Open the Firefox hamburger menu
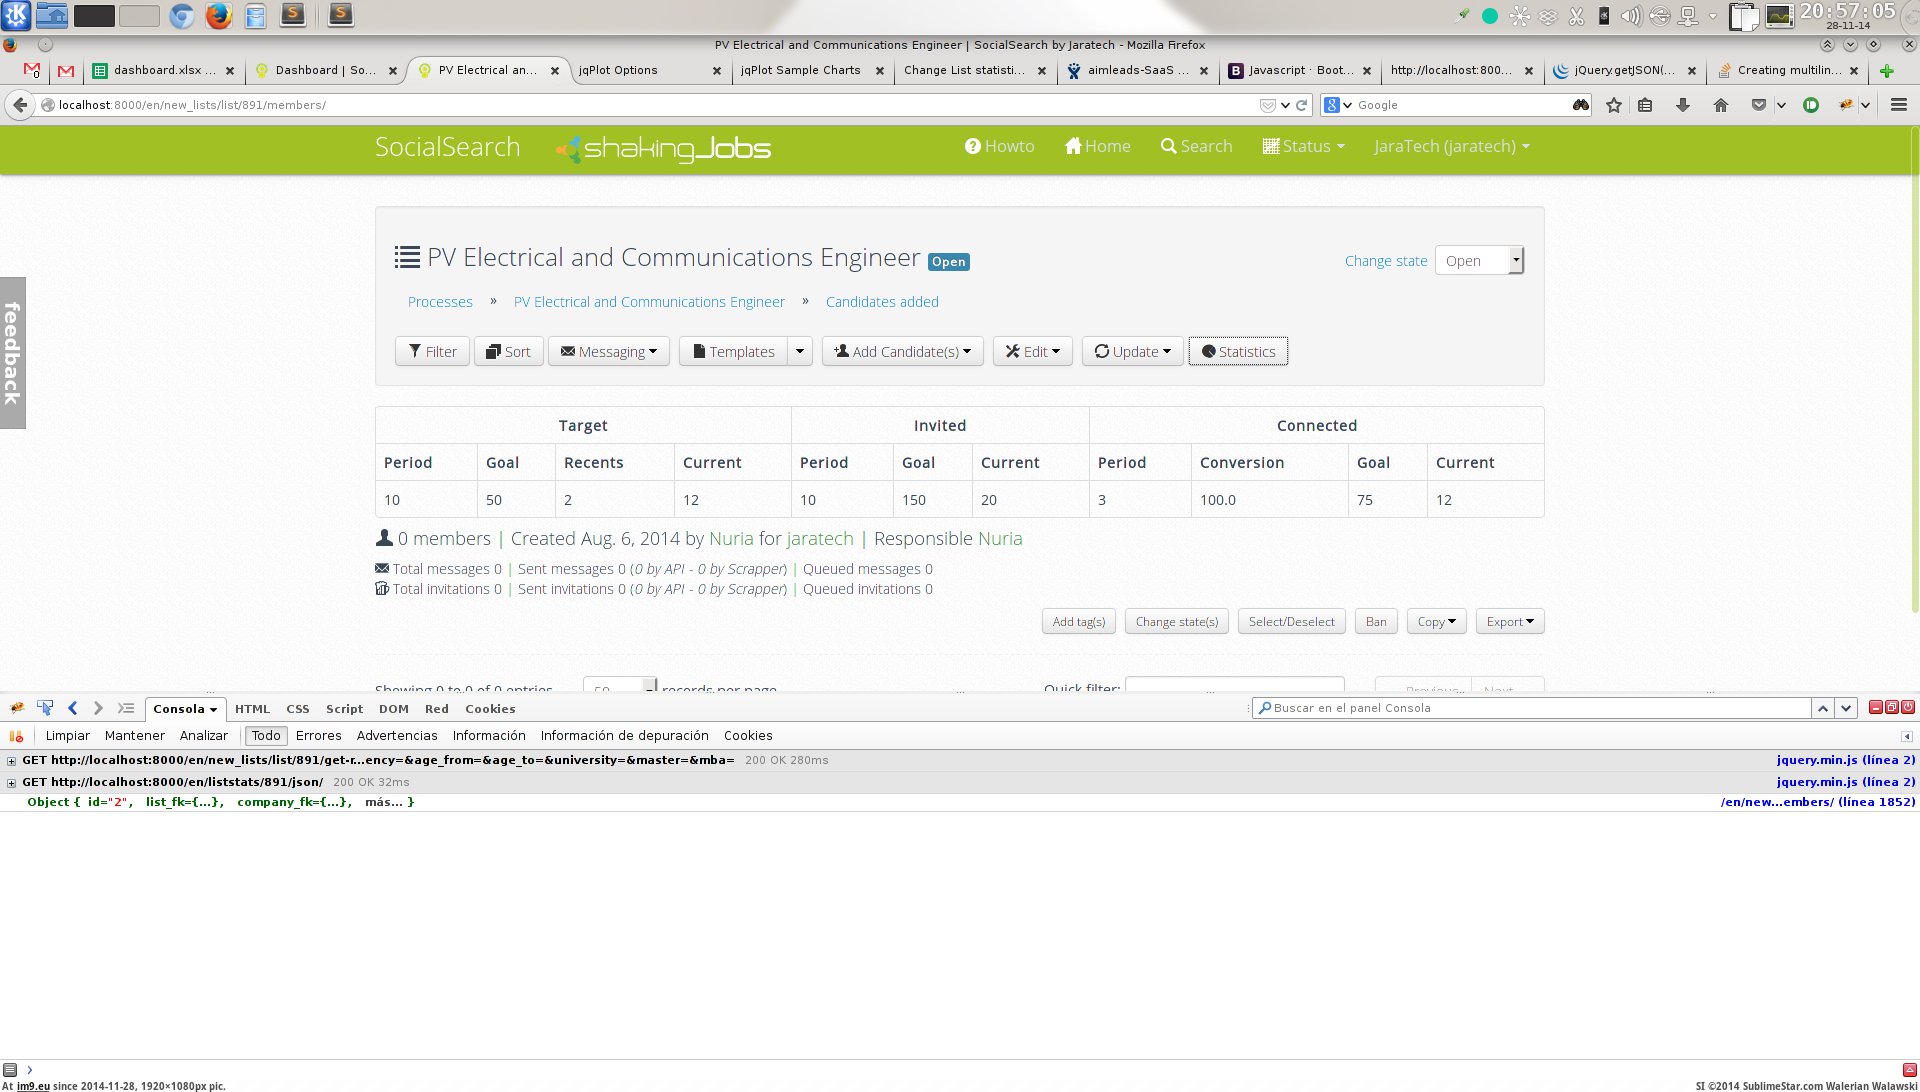This screenshot has width=1920, height=1092. point(1898,105)
